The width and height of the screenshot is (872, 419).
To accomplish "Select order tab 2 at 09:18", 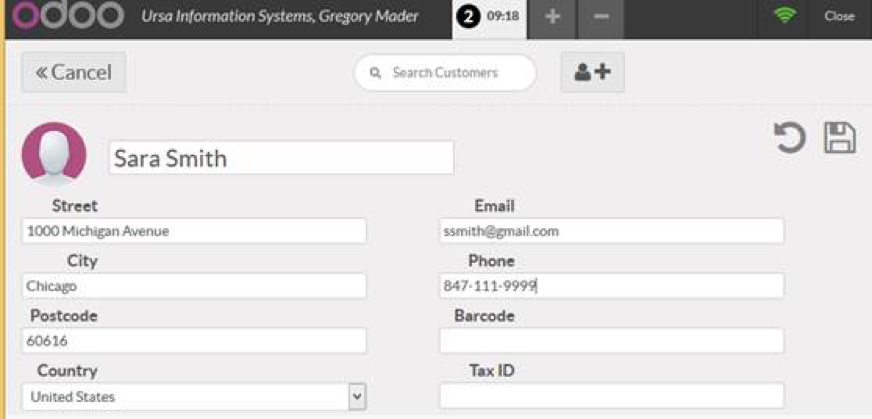I will coord(488,17).
